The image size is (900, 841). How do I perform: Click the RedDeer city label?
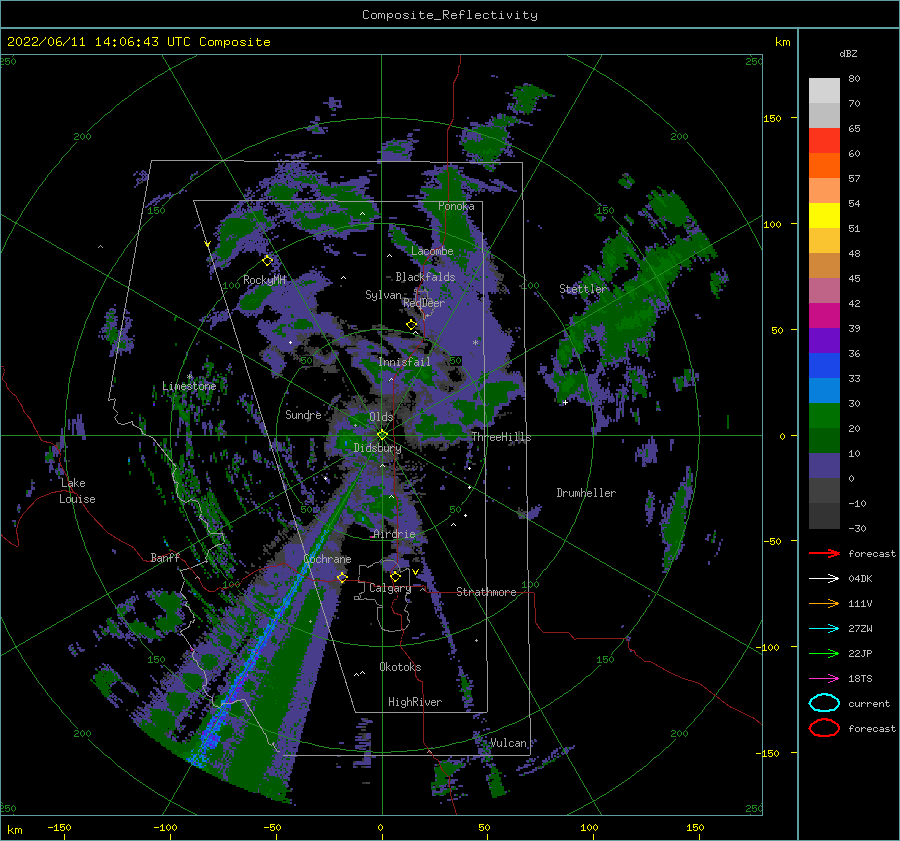click(x=424, y=303)
